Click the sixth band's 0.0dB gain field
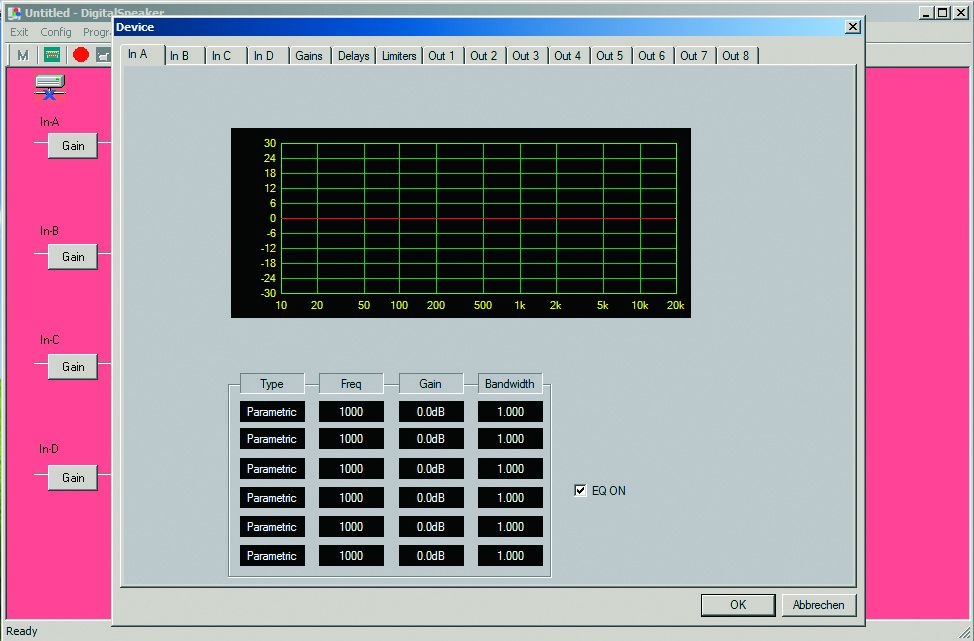974x641 pixels. click(431, 556)
